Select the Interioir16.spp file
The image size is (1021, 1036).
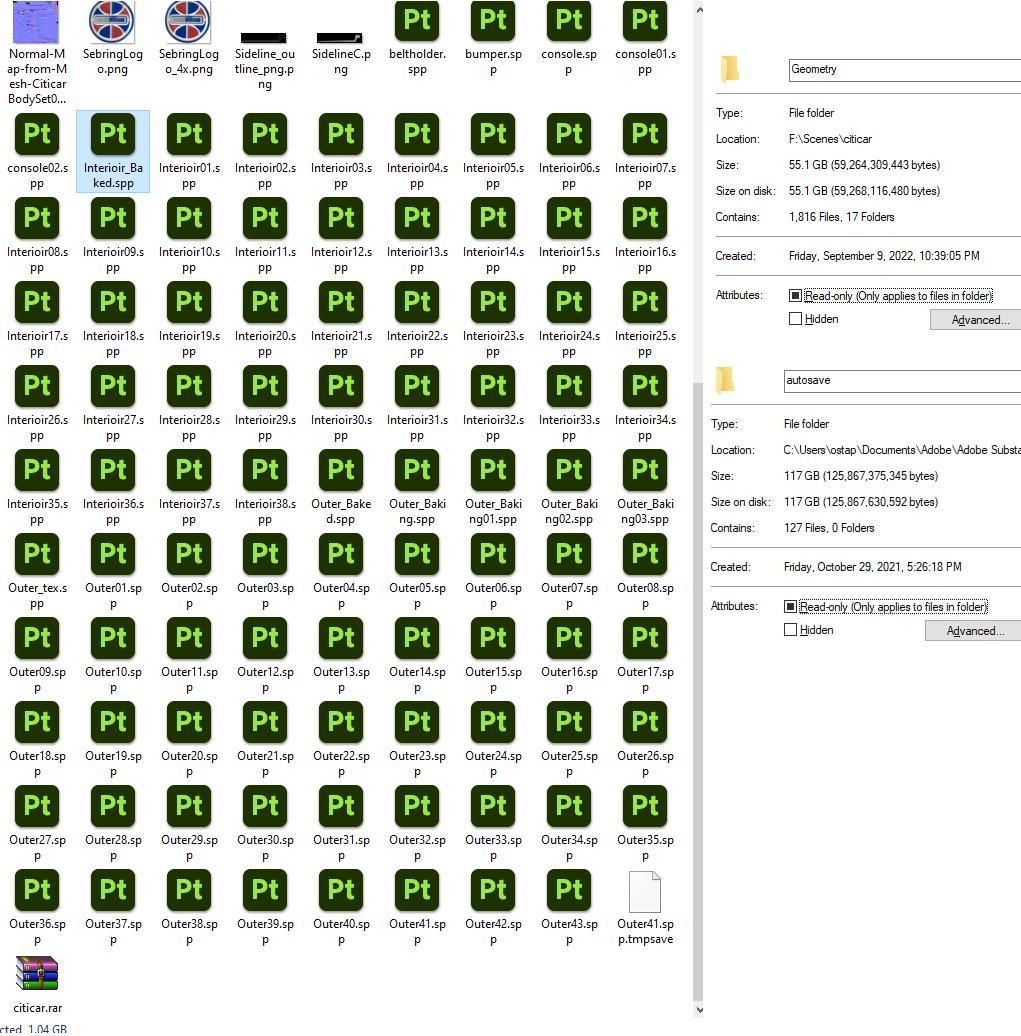pos(645,235)
